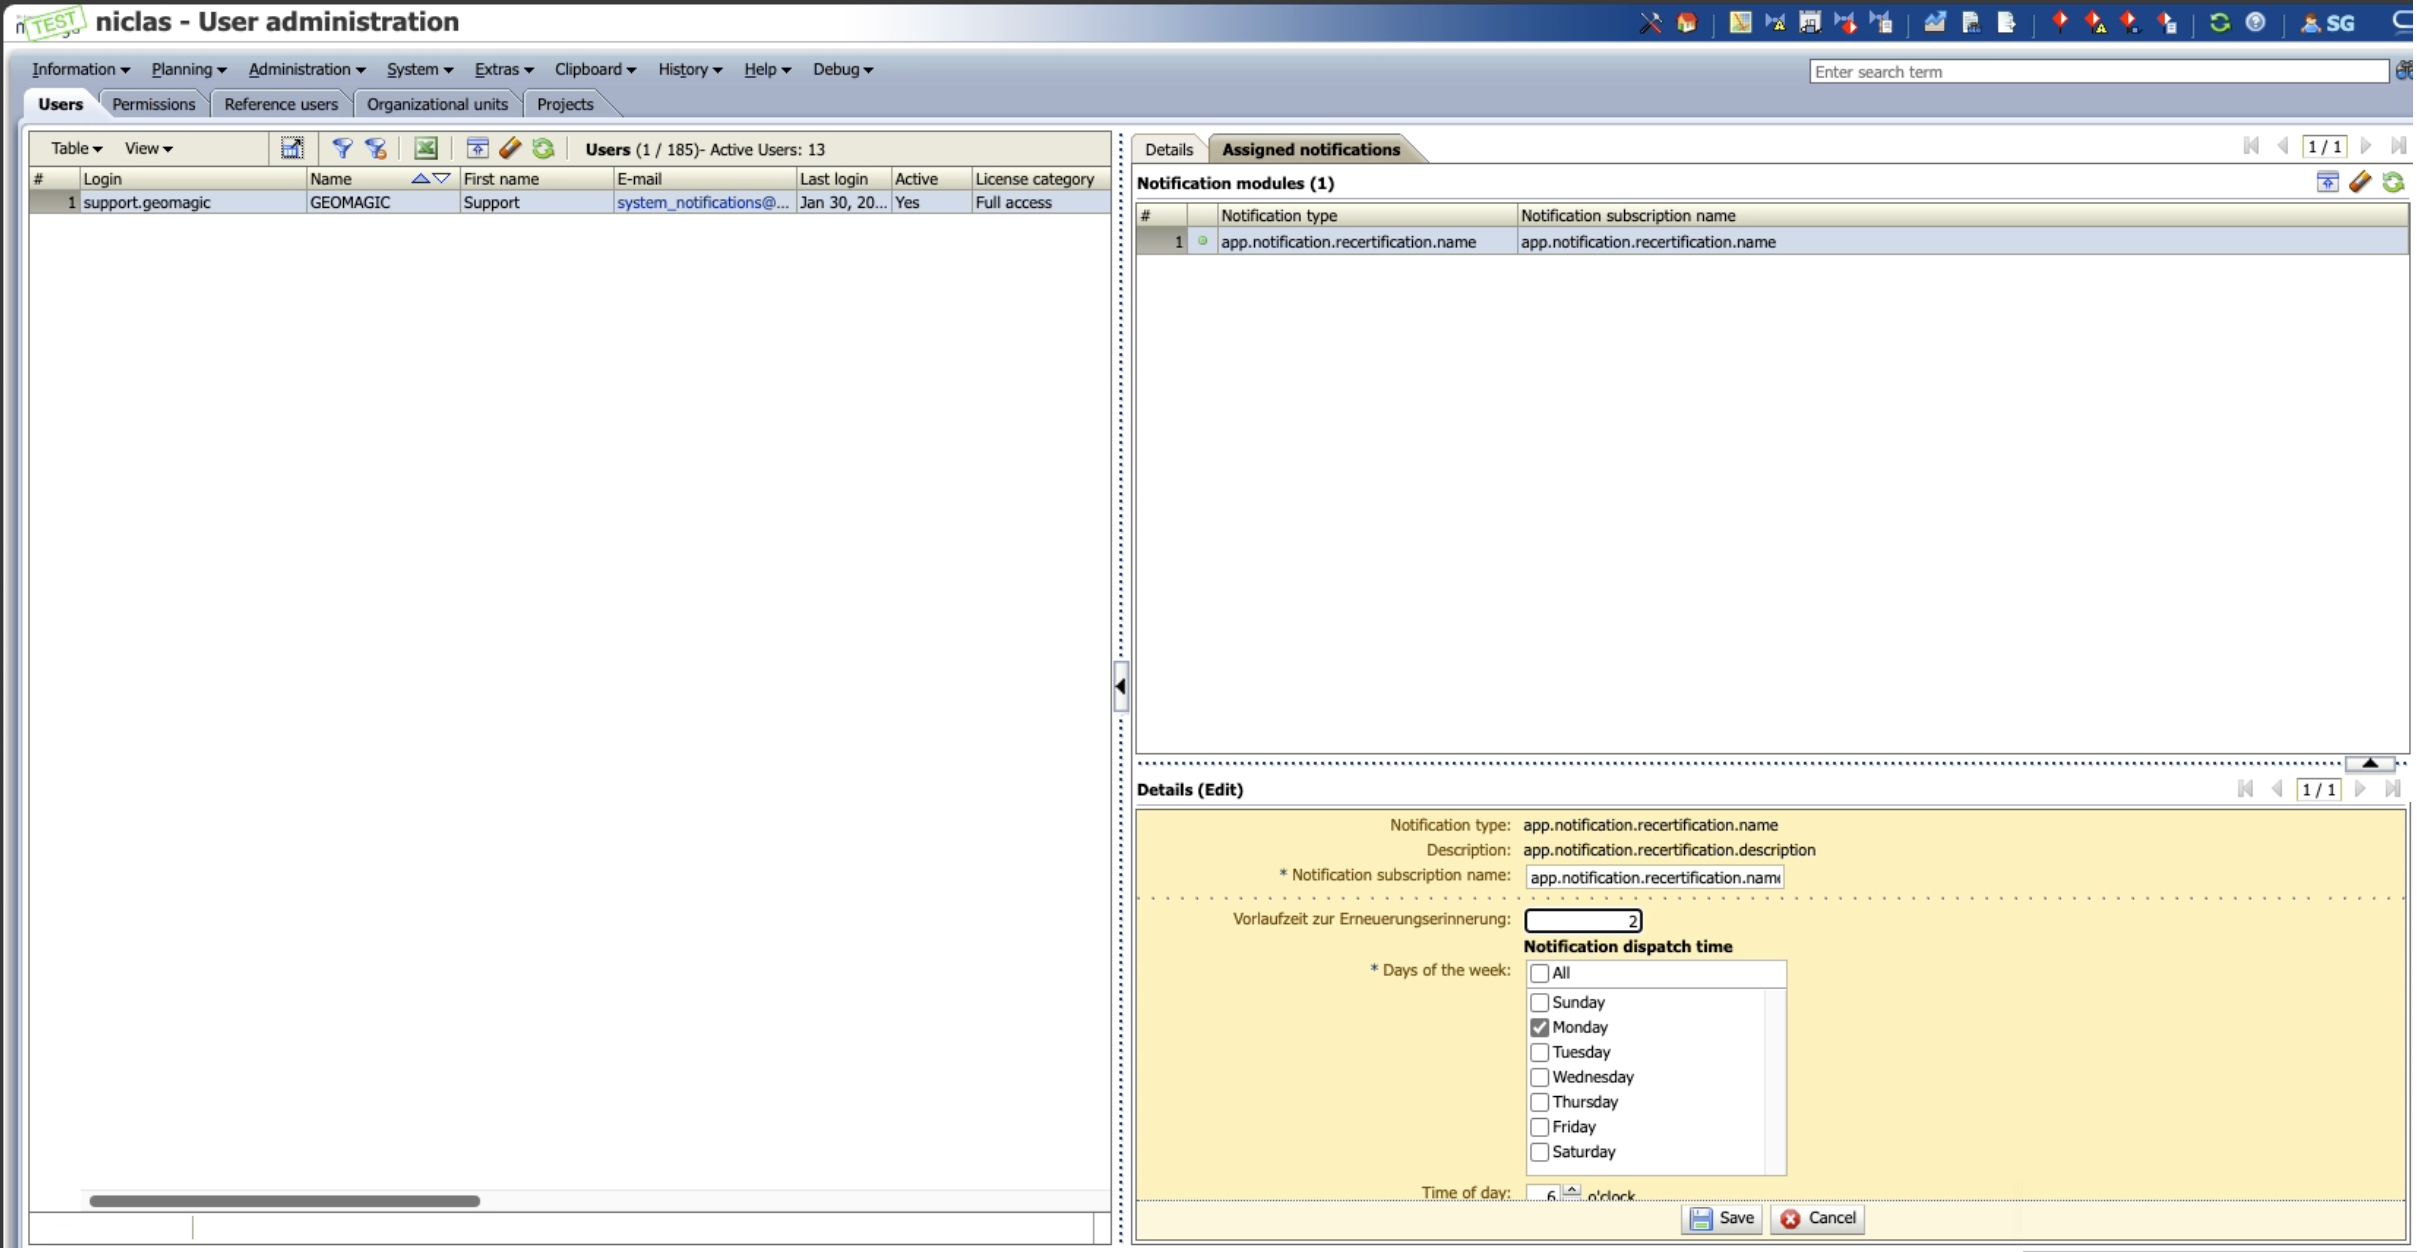Switch to the Details tab
This screenshot has width=2417, height=1252.
pyautogui.click(x=1168, y=149)
